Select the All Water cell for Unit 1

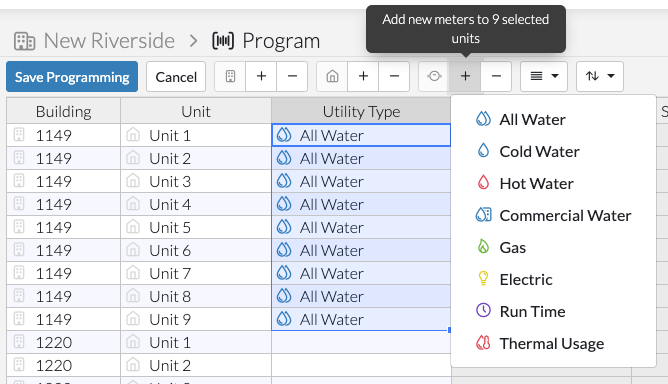click(x=361, y=135)
